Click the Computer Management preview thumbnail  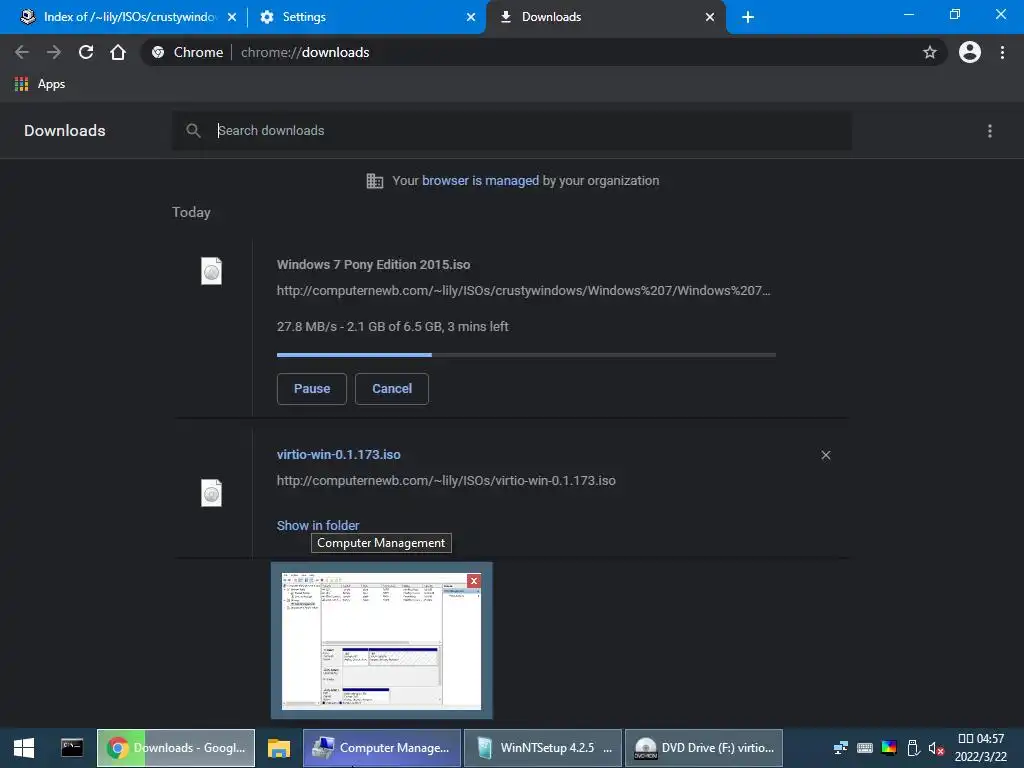point(381,641)
